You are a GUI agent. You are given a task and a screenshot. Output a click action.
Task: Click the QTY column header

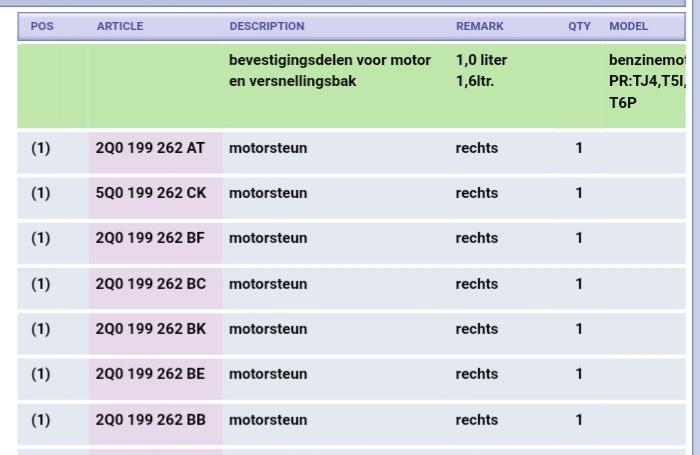click(579, 26)
